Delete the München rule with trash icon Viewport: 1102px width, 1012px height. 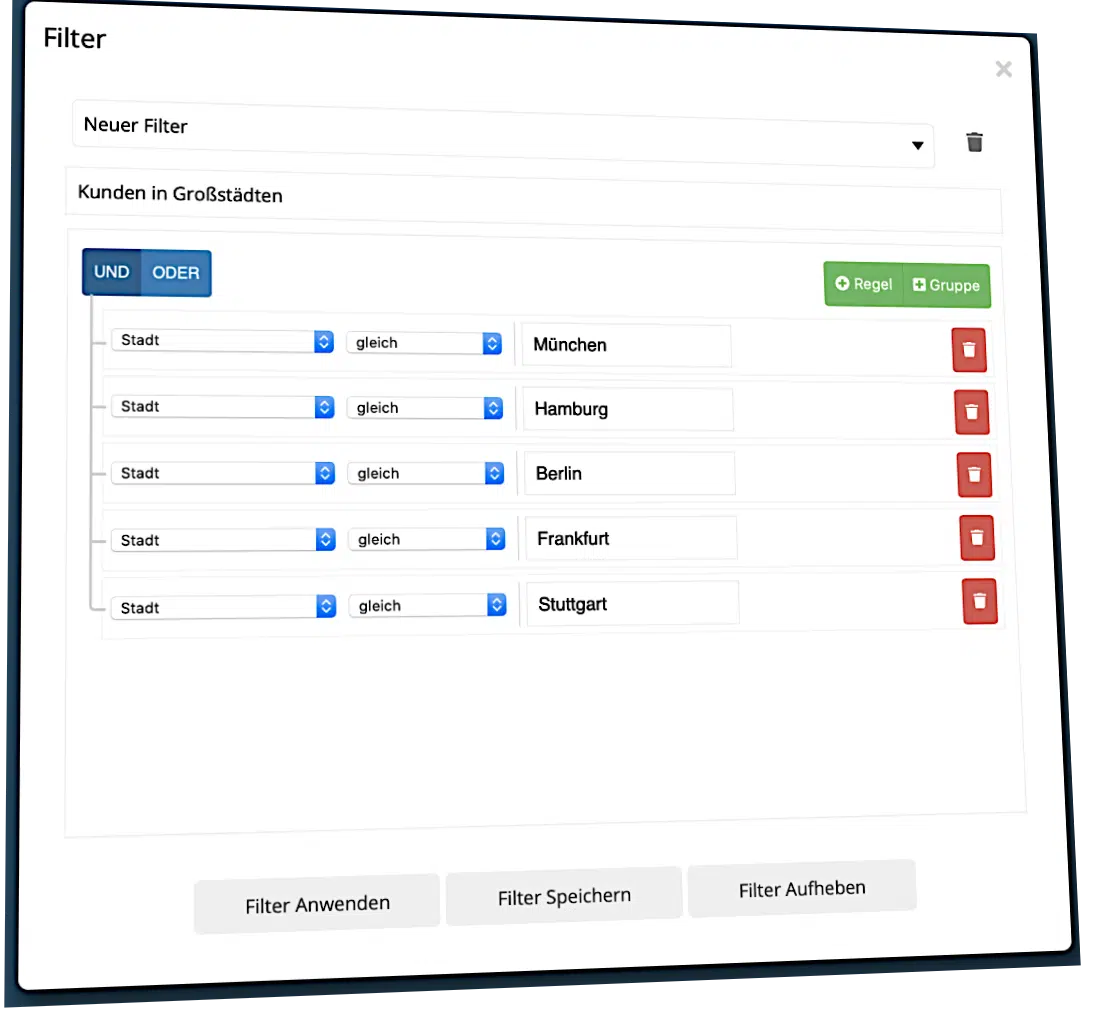point(968,349)
